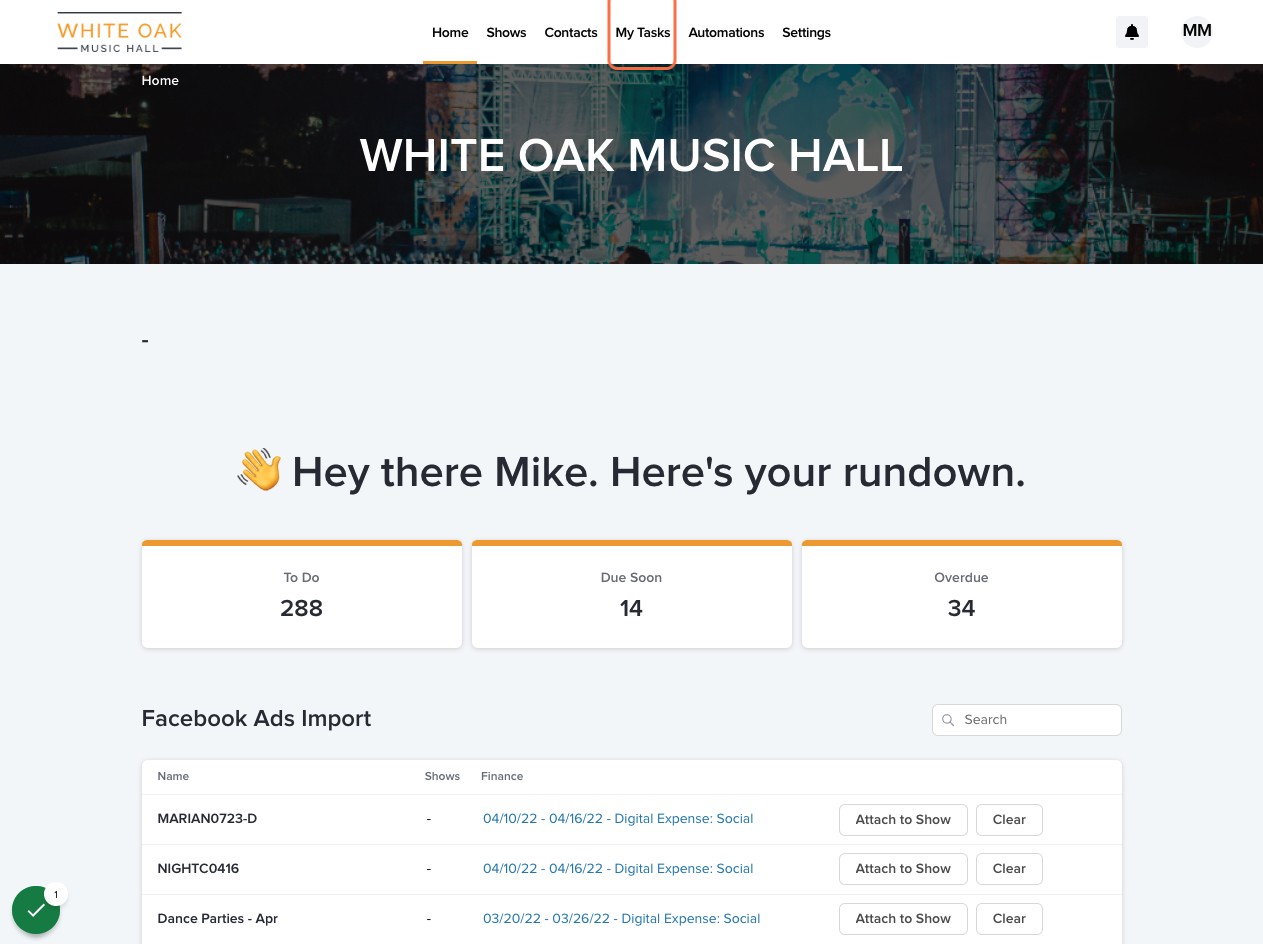Open the Overdue 34 card
The height and width of the screenshot is (944, 1263).
coord(962,594)
